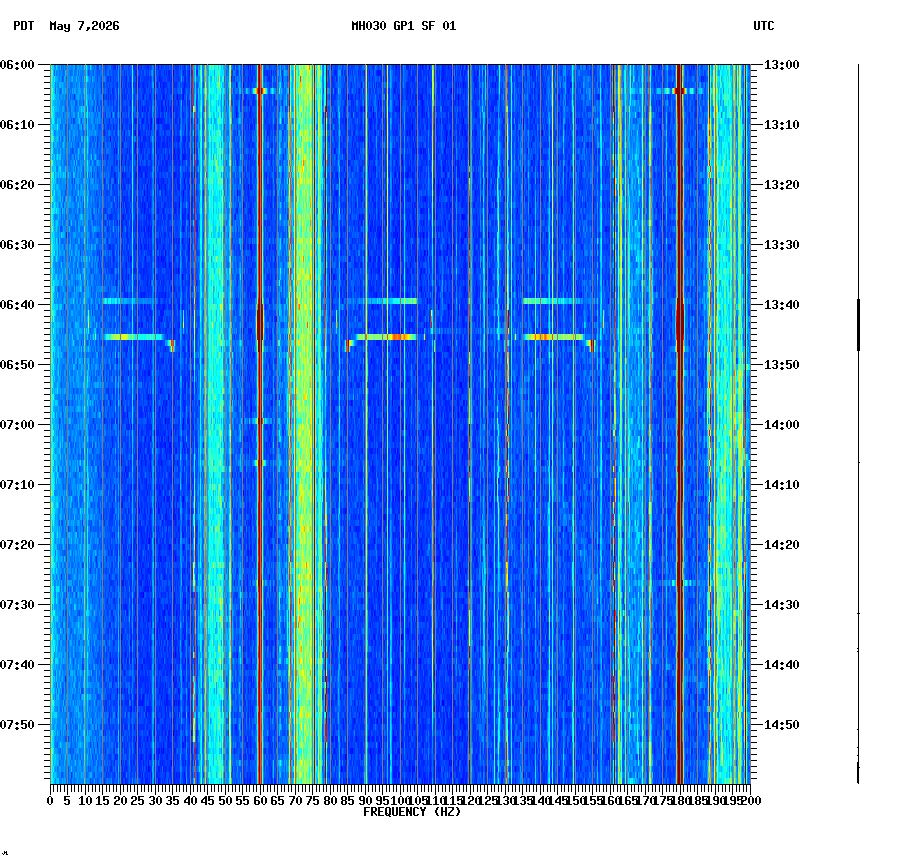Click the 07:20 PDT time label
Screen dimensions: 902x864
(17, 545)
